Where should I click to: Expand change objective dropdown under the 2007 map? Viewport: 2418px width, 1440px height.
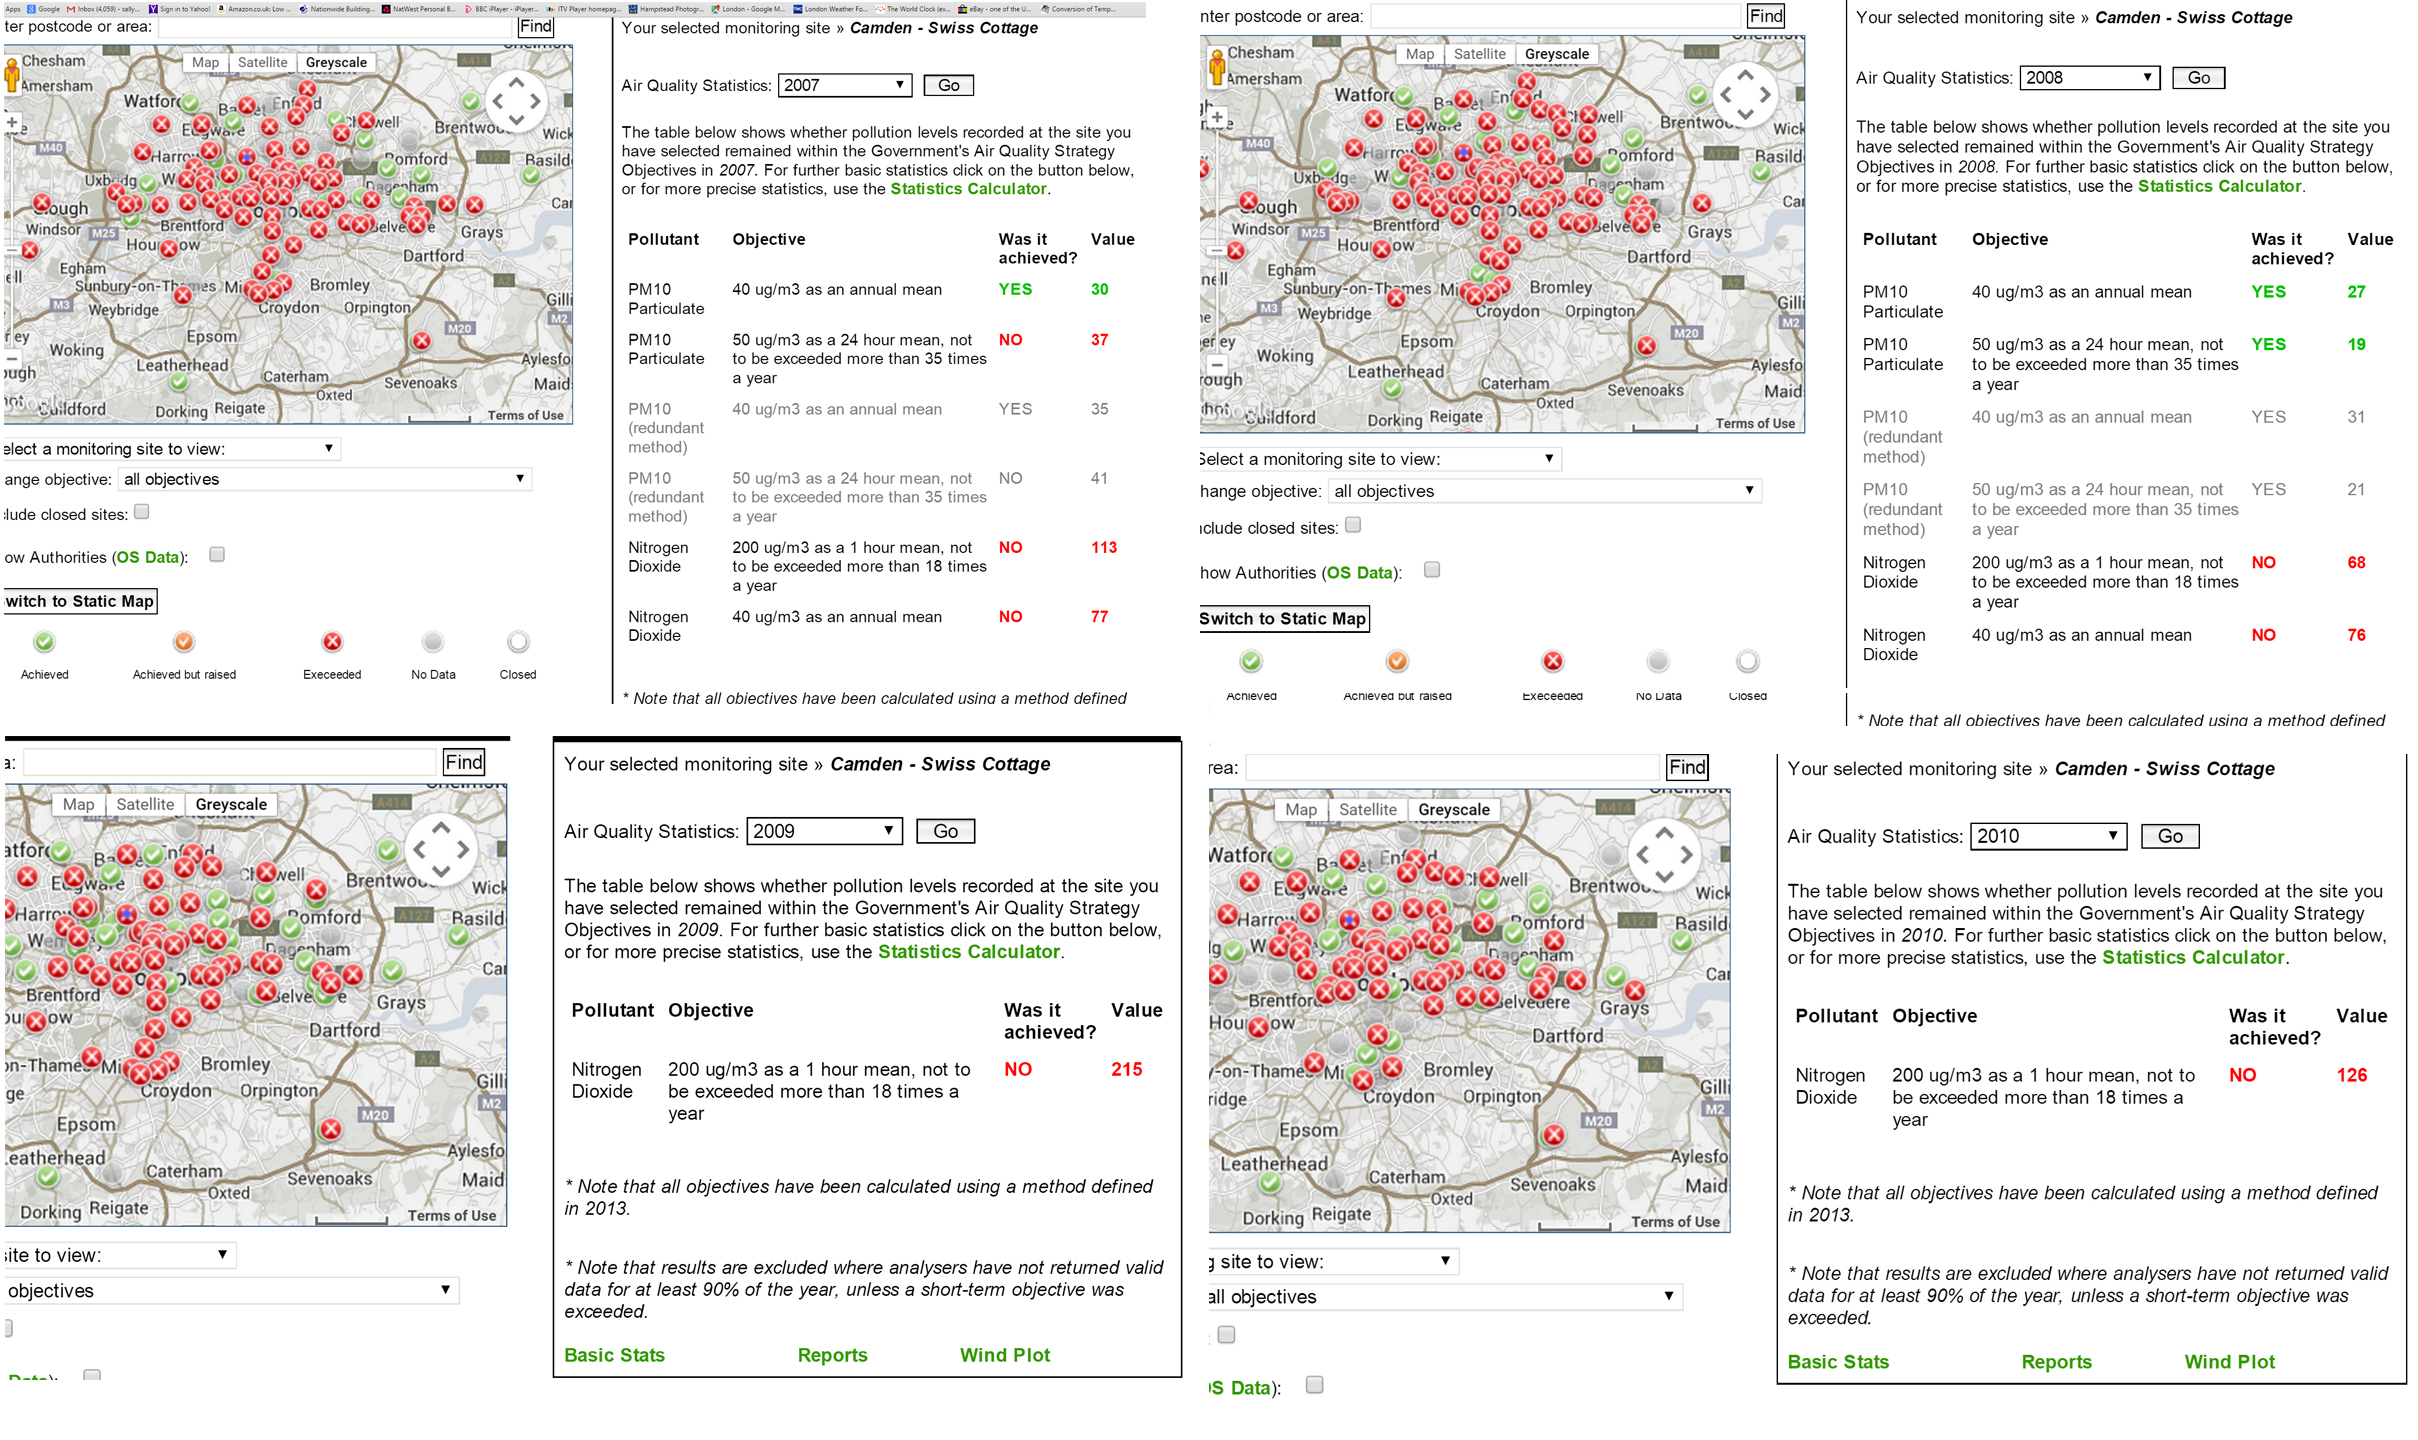click(x=325, y=479)
